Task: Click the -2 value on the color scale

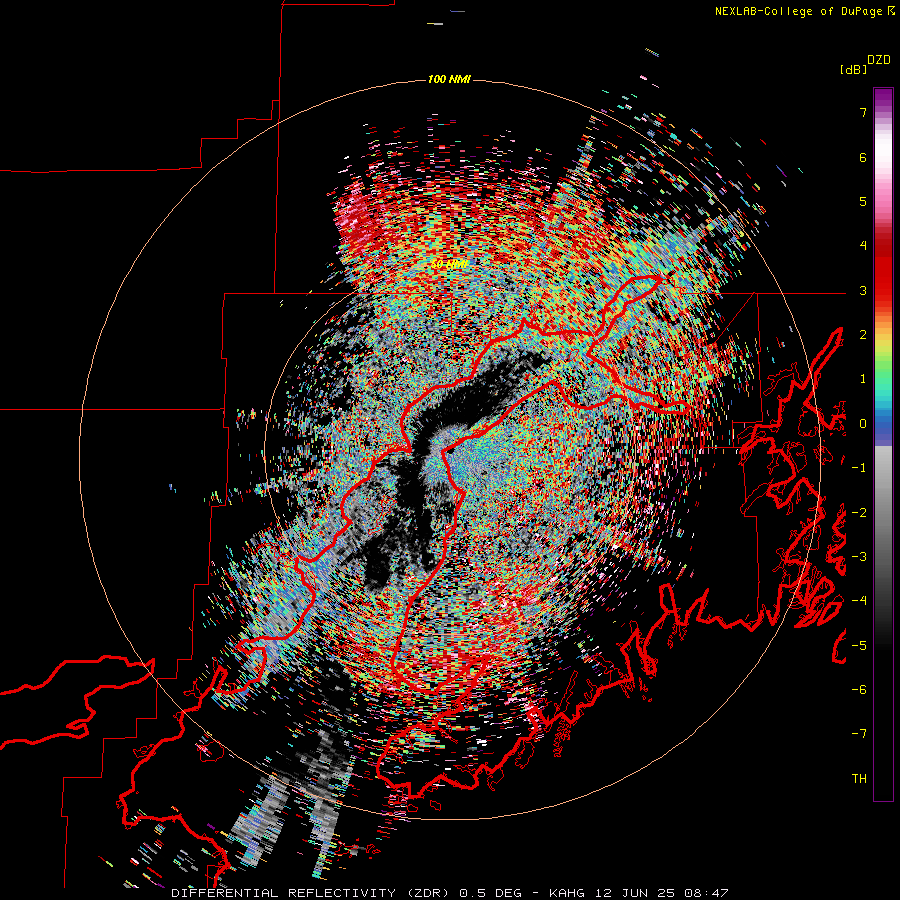Action: click(x=859, y=513)
